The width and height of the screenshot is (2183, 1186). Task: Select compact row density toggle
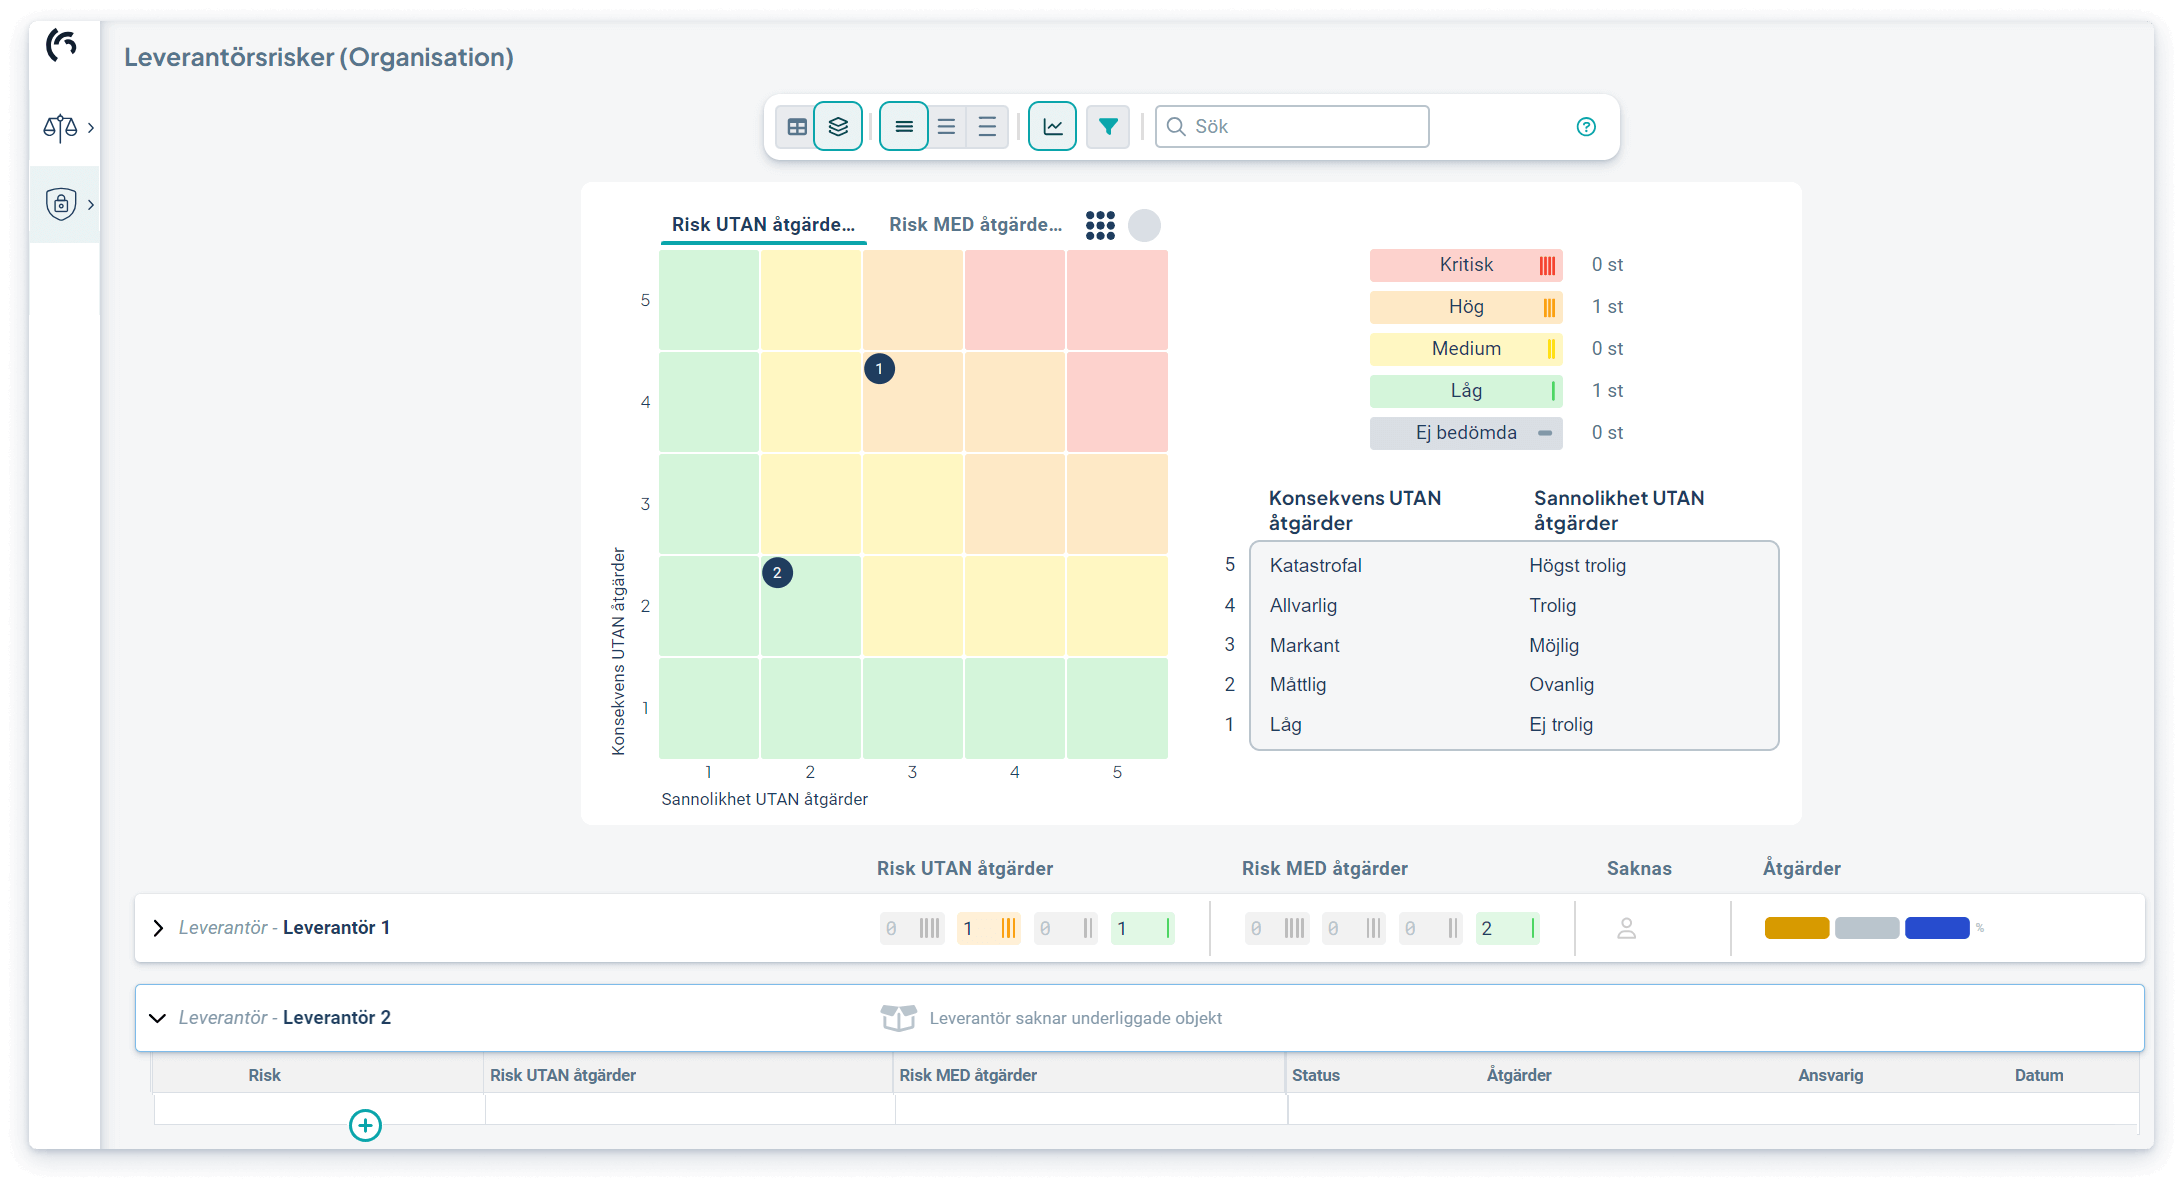pos(904,127)
